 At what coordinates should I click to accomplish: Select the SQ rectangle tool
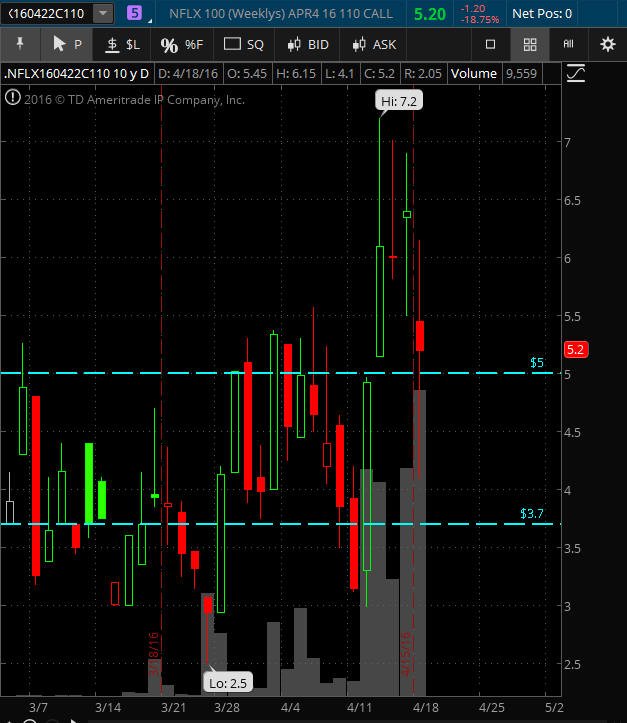click(243, 44)
